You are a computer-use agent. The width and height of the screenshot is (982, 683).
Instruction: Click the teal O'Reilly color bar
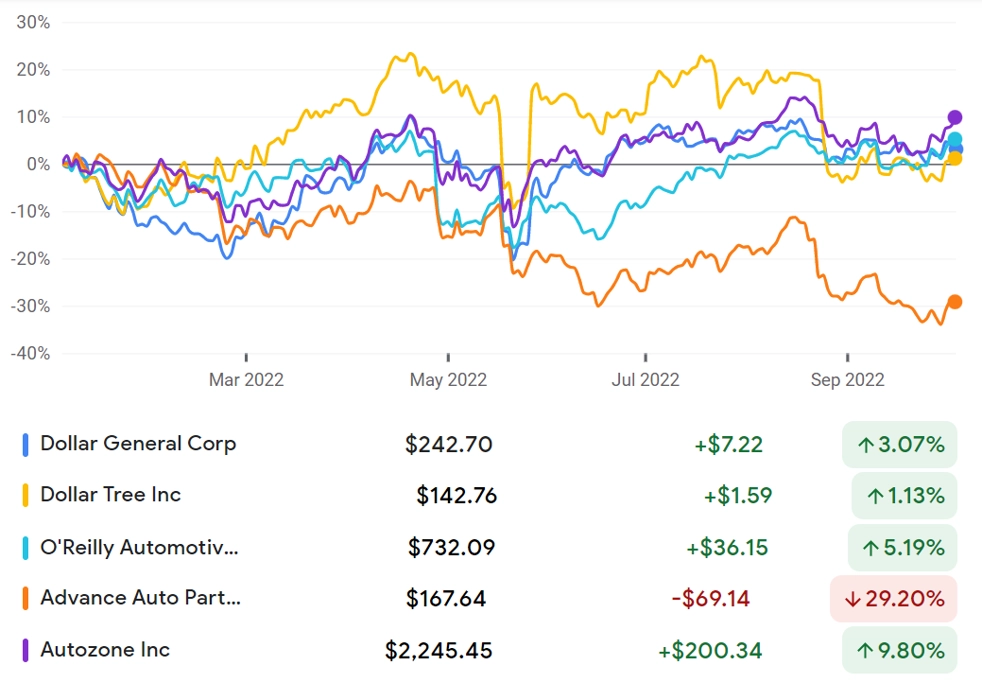click(x=25, y=548)
